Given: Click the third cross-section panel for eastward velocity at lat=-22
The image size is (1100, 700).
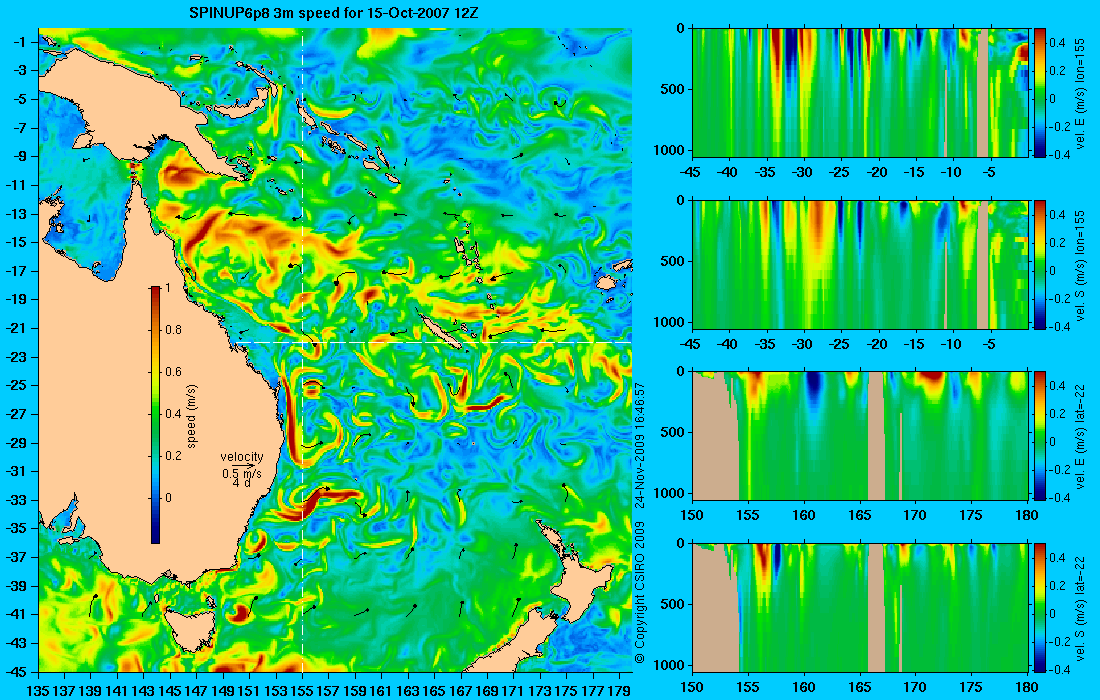Looking at the screenshot, I should tap(860, 436).
